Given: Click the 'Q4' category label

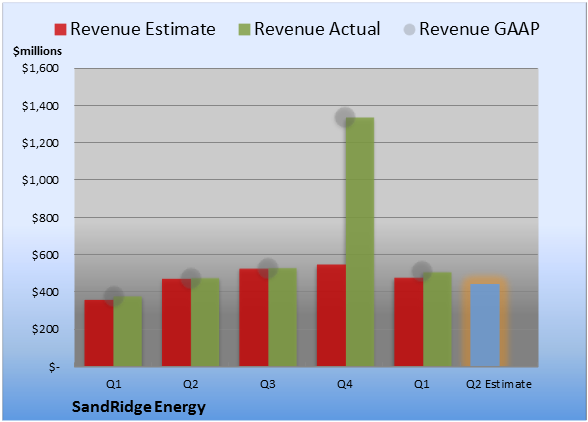Looking at the screenshot, I should pos(345,384).
